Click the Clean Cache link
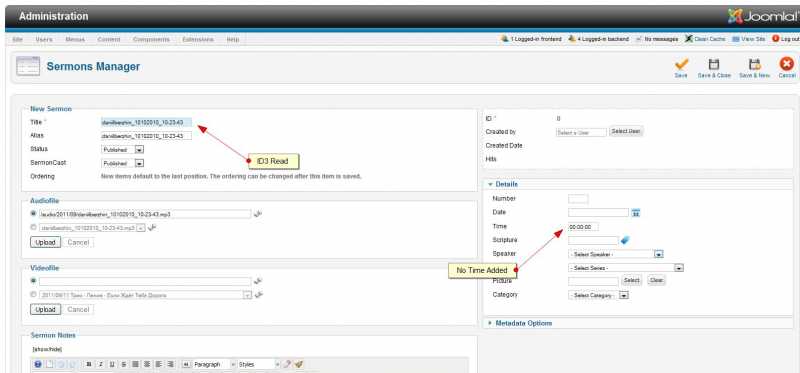 coord(705,39)
